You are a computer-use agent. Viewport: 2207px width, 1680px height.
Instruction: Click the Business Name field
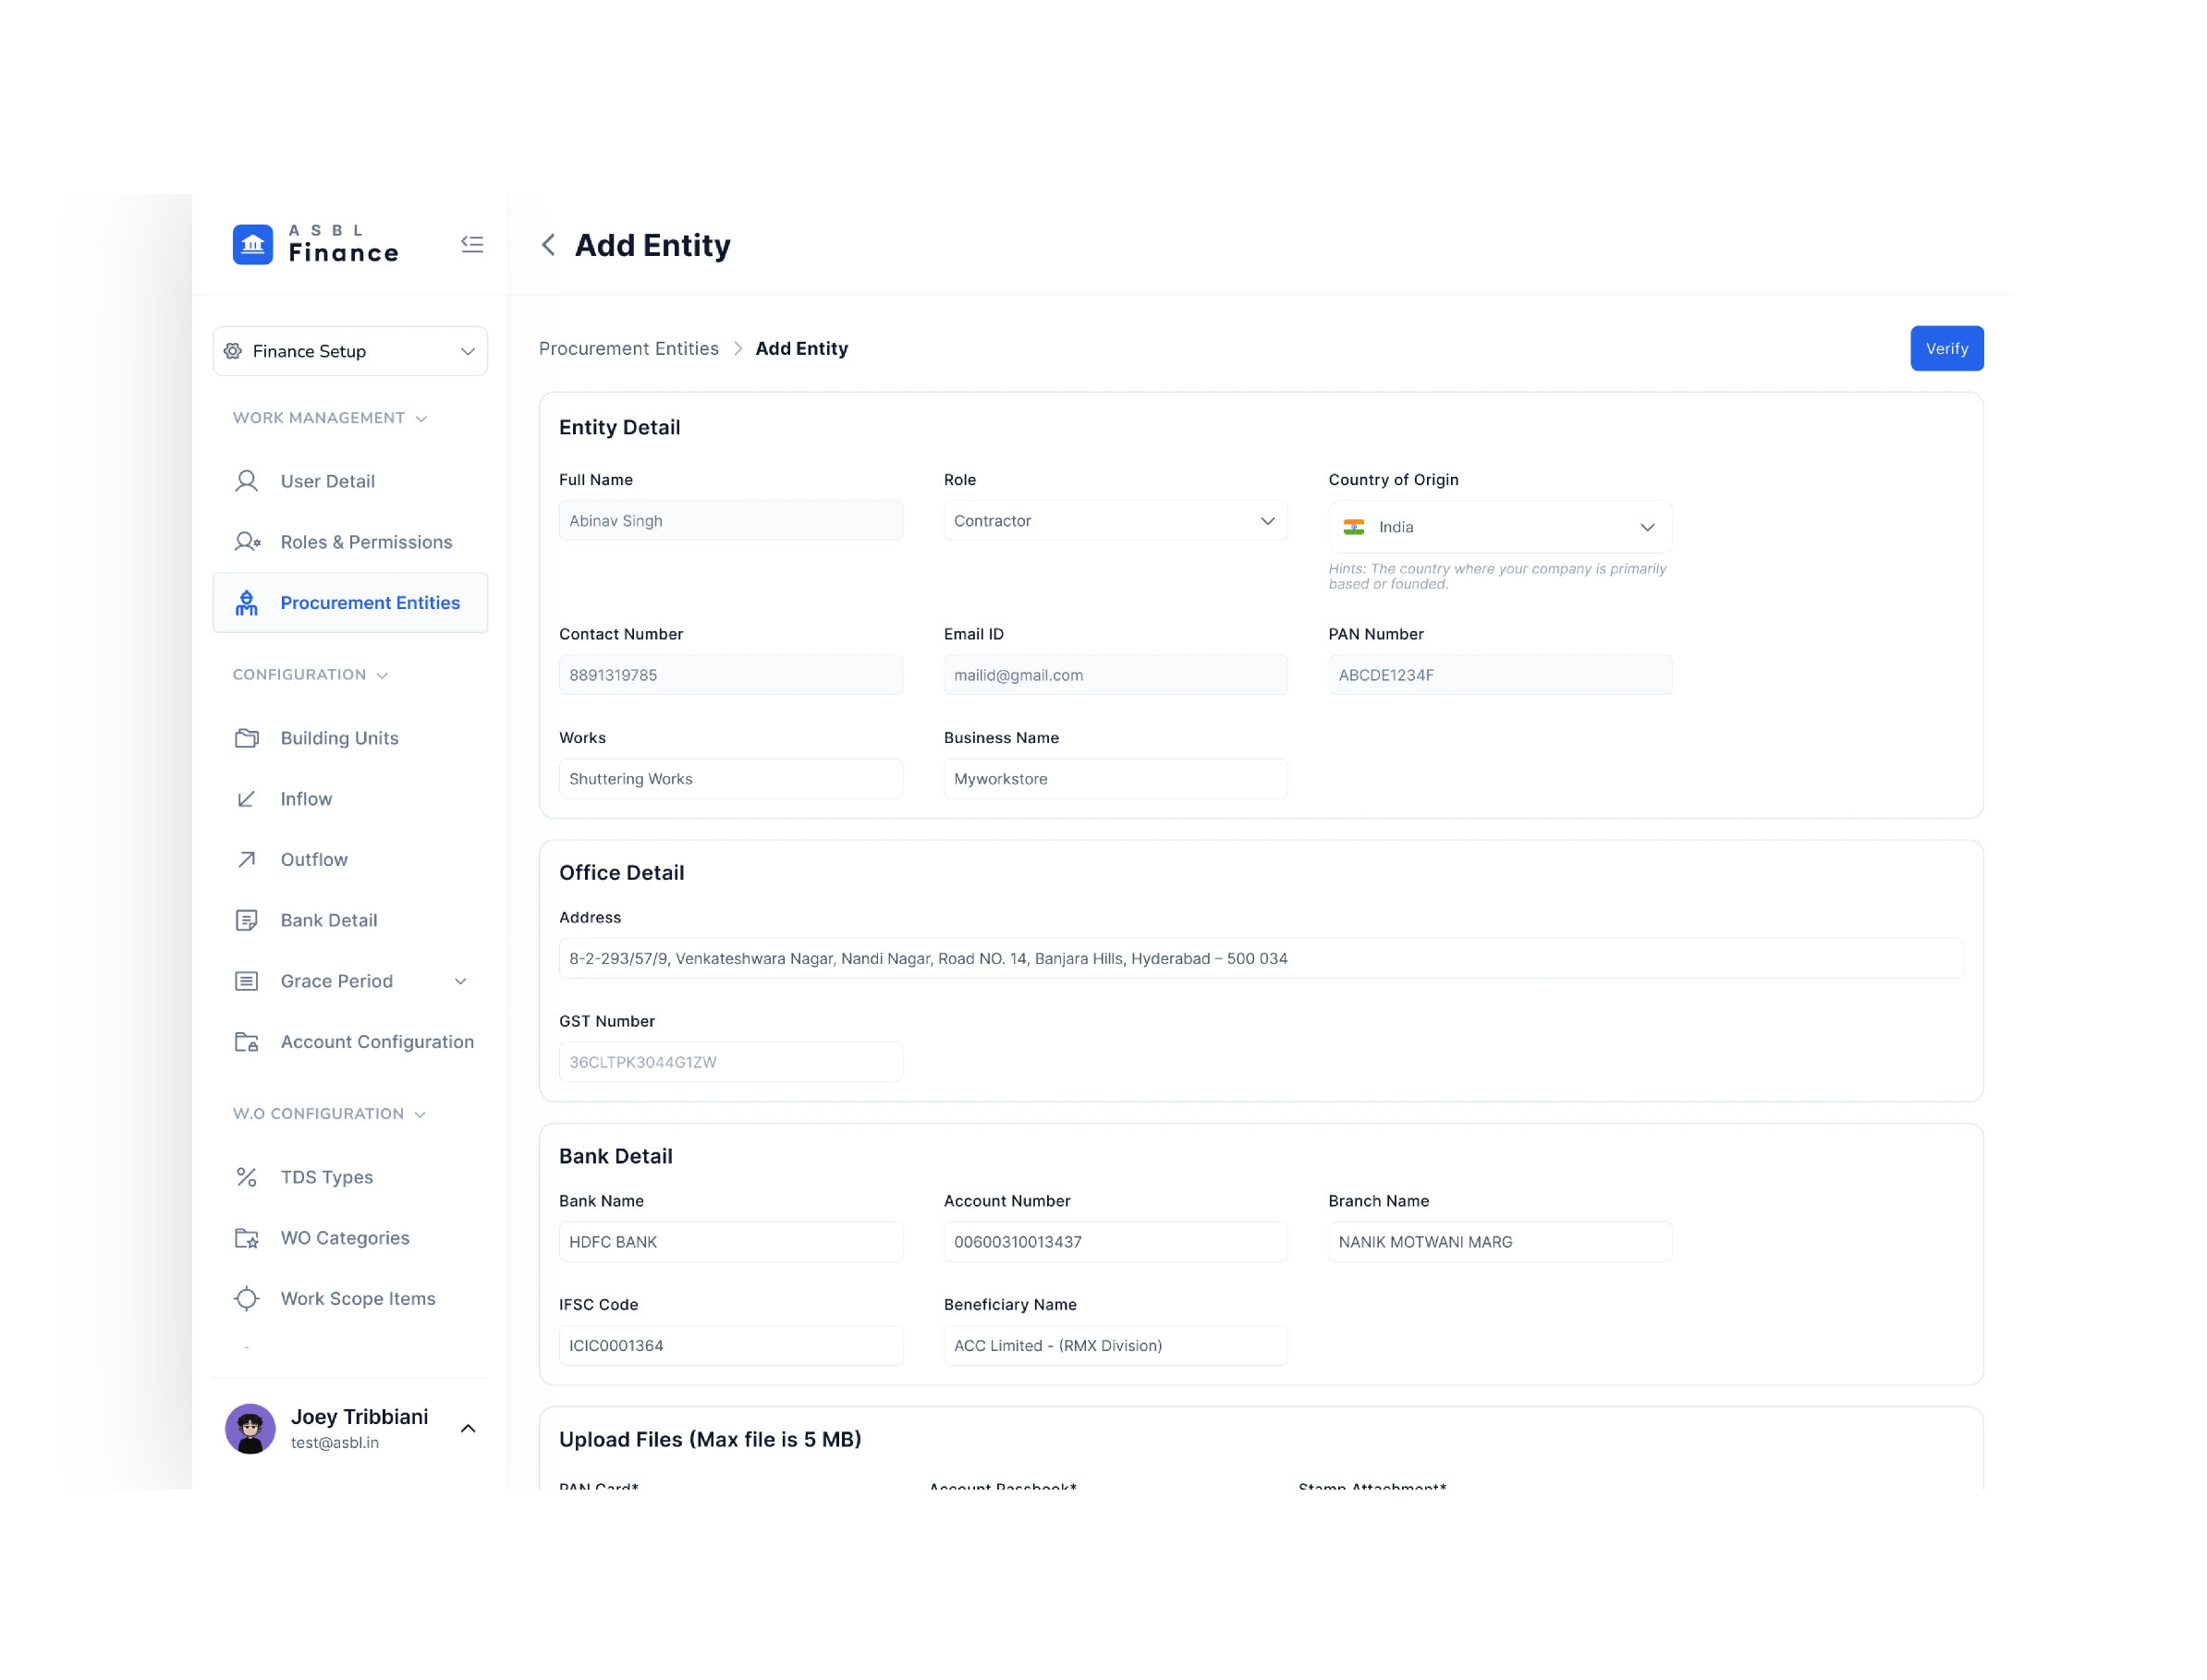pyautogui.click(x=1115, y=779)
